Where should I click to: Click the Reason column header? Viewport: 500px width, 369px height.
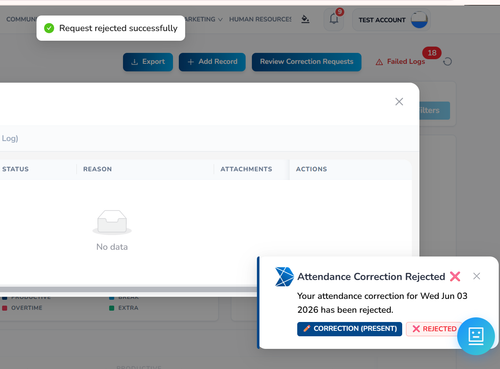[x=97, y=169]
